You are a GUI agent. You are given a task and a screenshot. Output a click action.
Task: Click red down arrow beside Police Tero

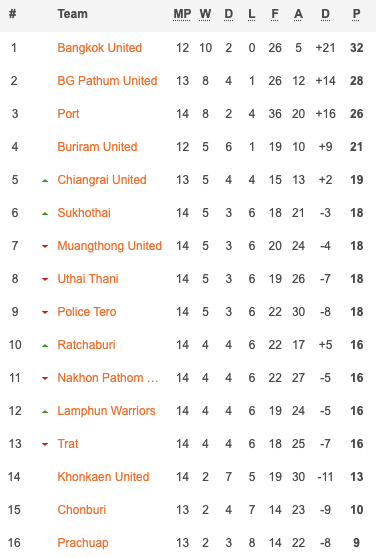[x=45, y=312]
